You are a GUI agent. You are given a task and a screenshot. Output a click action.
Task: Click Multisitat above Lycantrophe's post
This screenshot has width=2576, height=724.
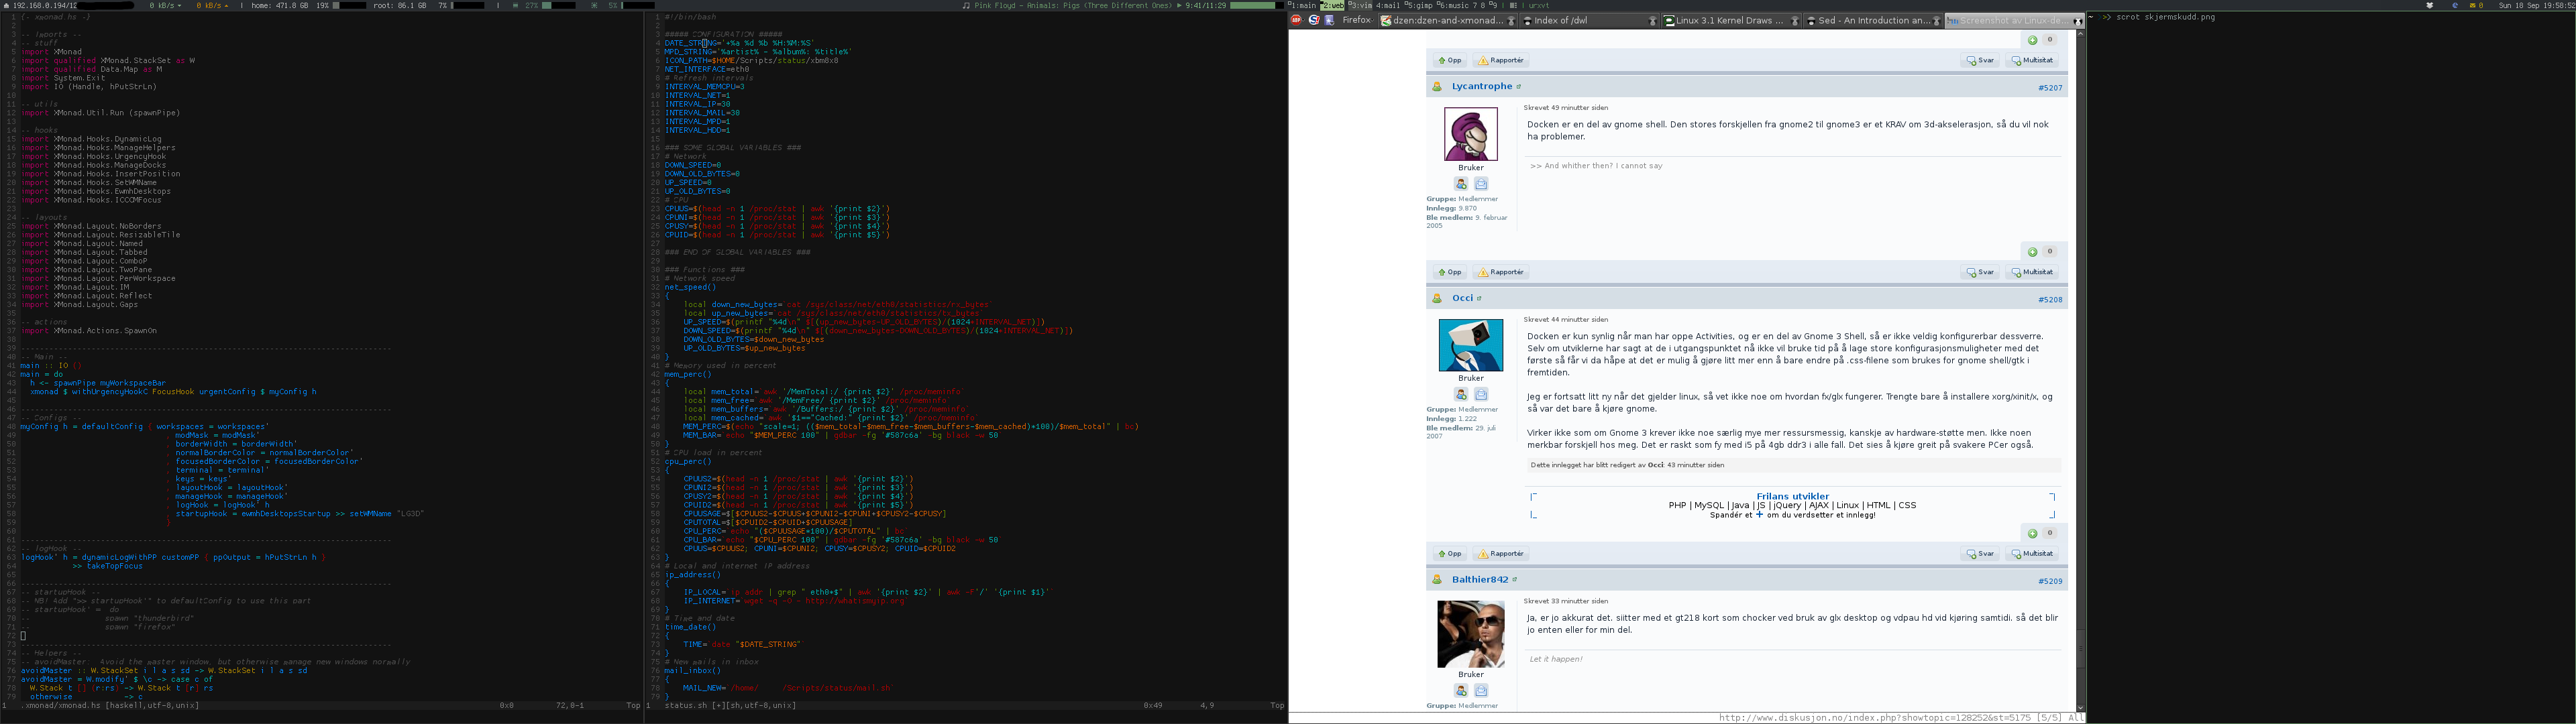tap(2032, 61)
